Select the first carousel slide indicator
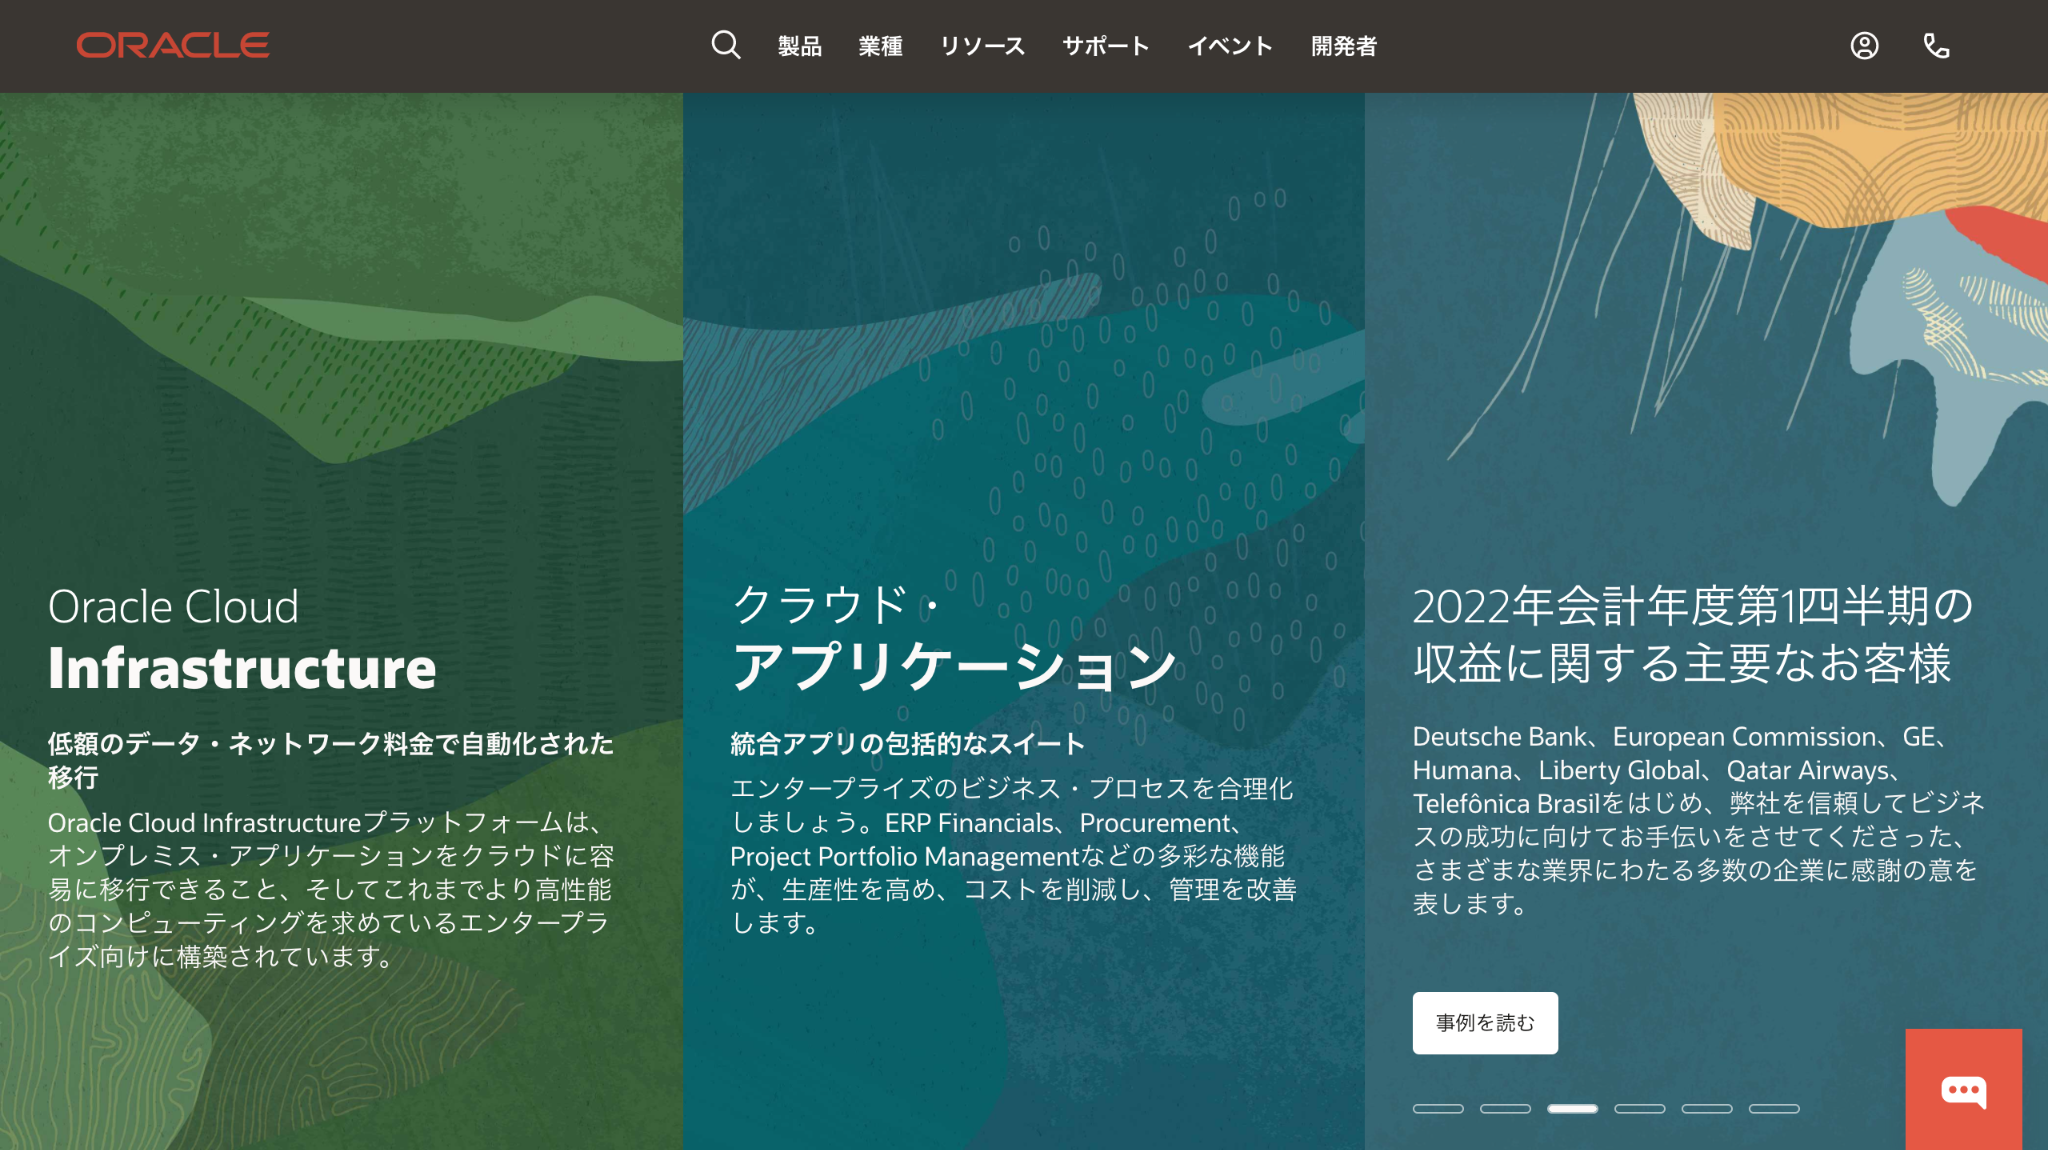 click(1438, 1108)
